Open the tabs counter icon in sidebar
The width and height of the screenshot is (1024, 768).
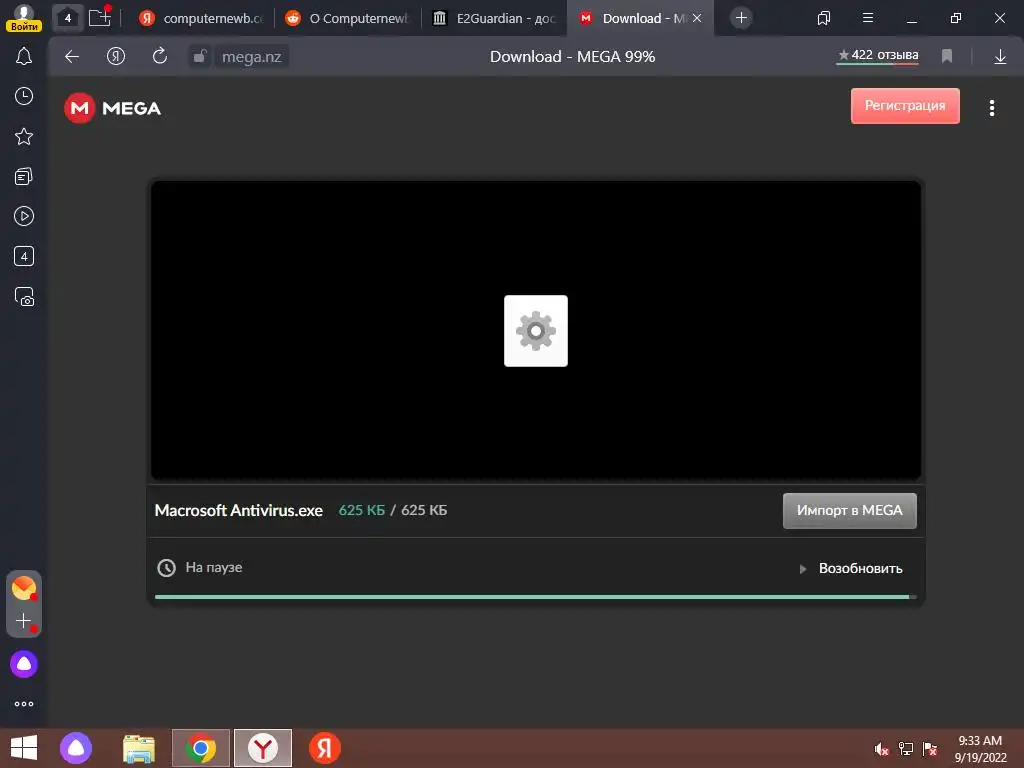click(24, 256)
